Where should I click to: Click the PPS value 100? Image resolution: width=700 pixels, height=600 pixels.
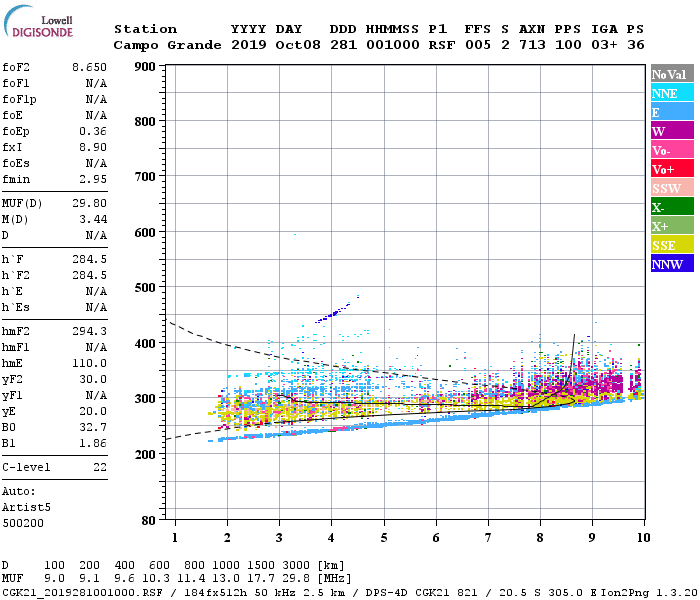[568, 45]
